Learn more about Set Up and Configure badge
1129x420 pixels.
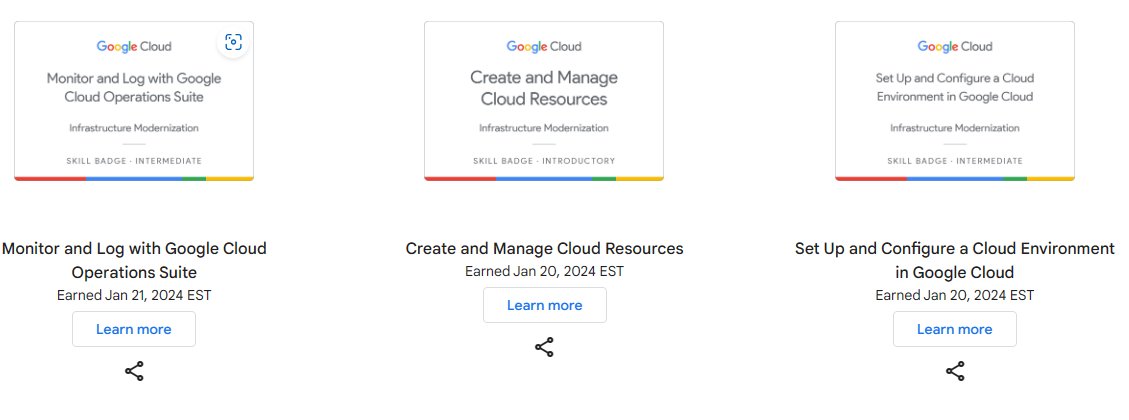tap(955, 329)
